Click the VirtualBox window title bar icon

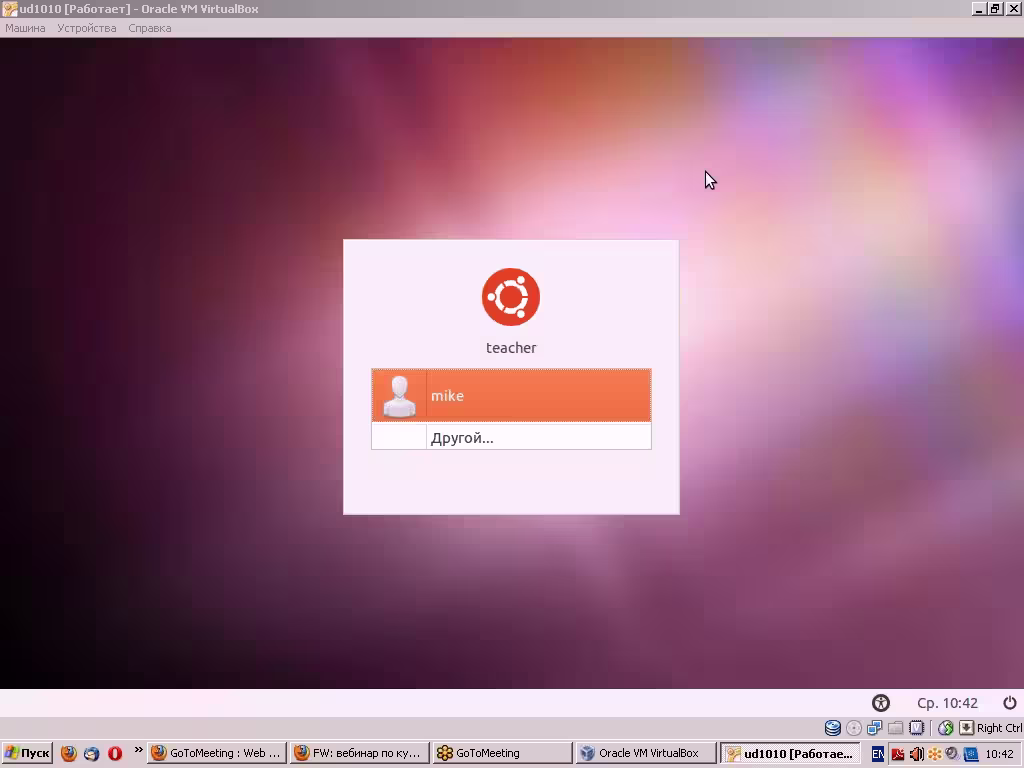point(9,8)
